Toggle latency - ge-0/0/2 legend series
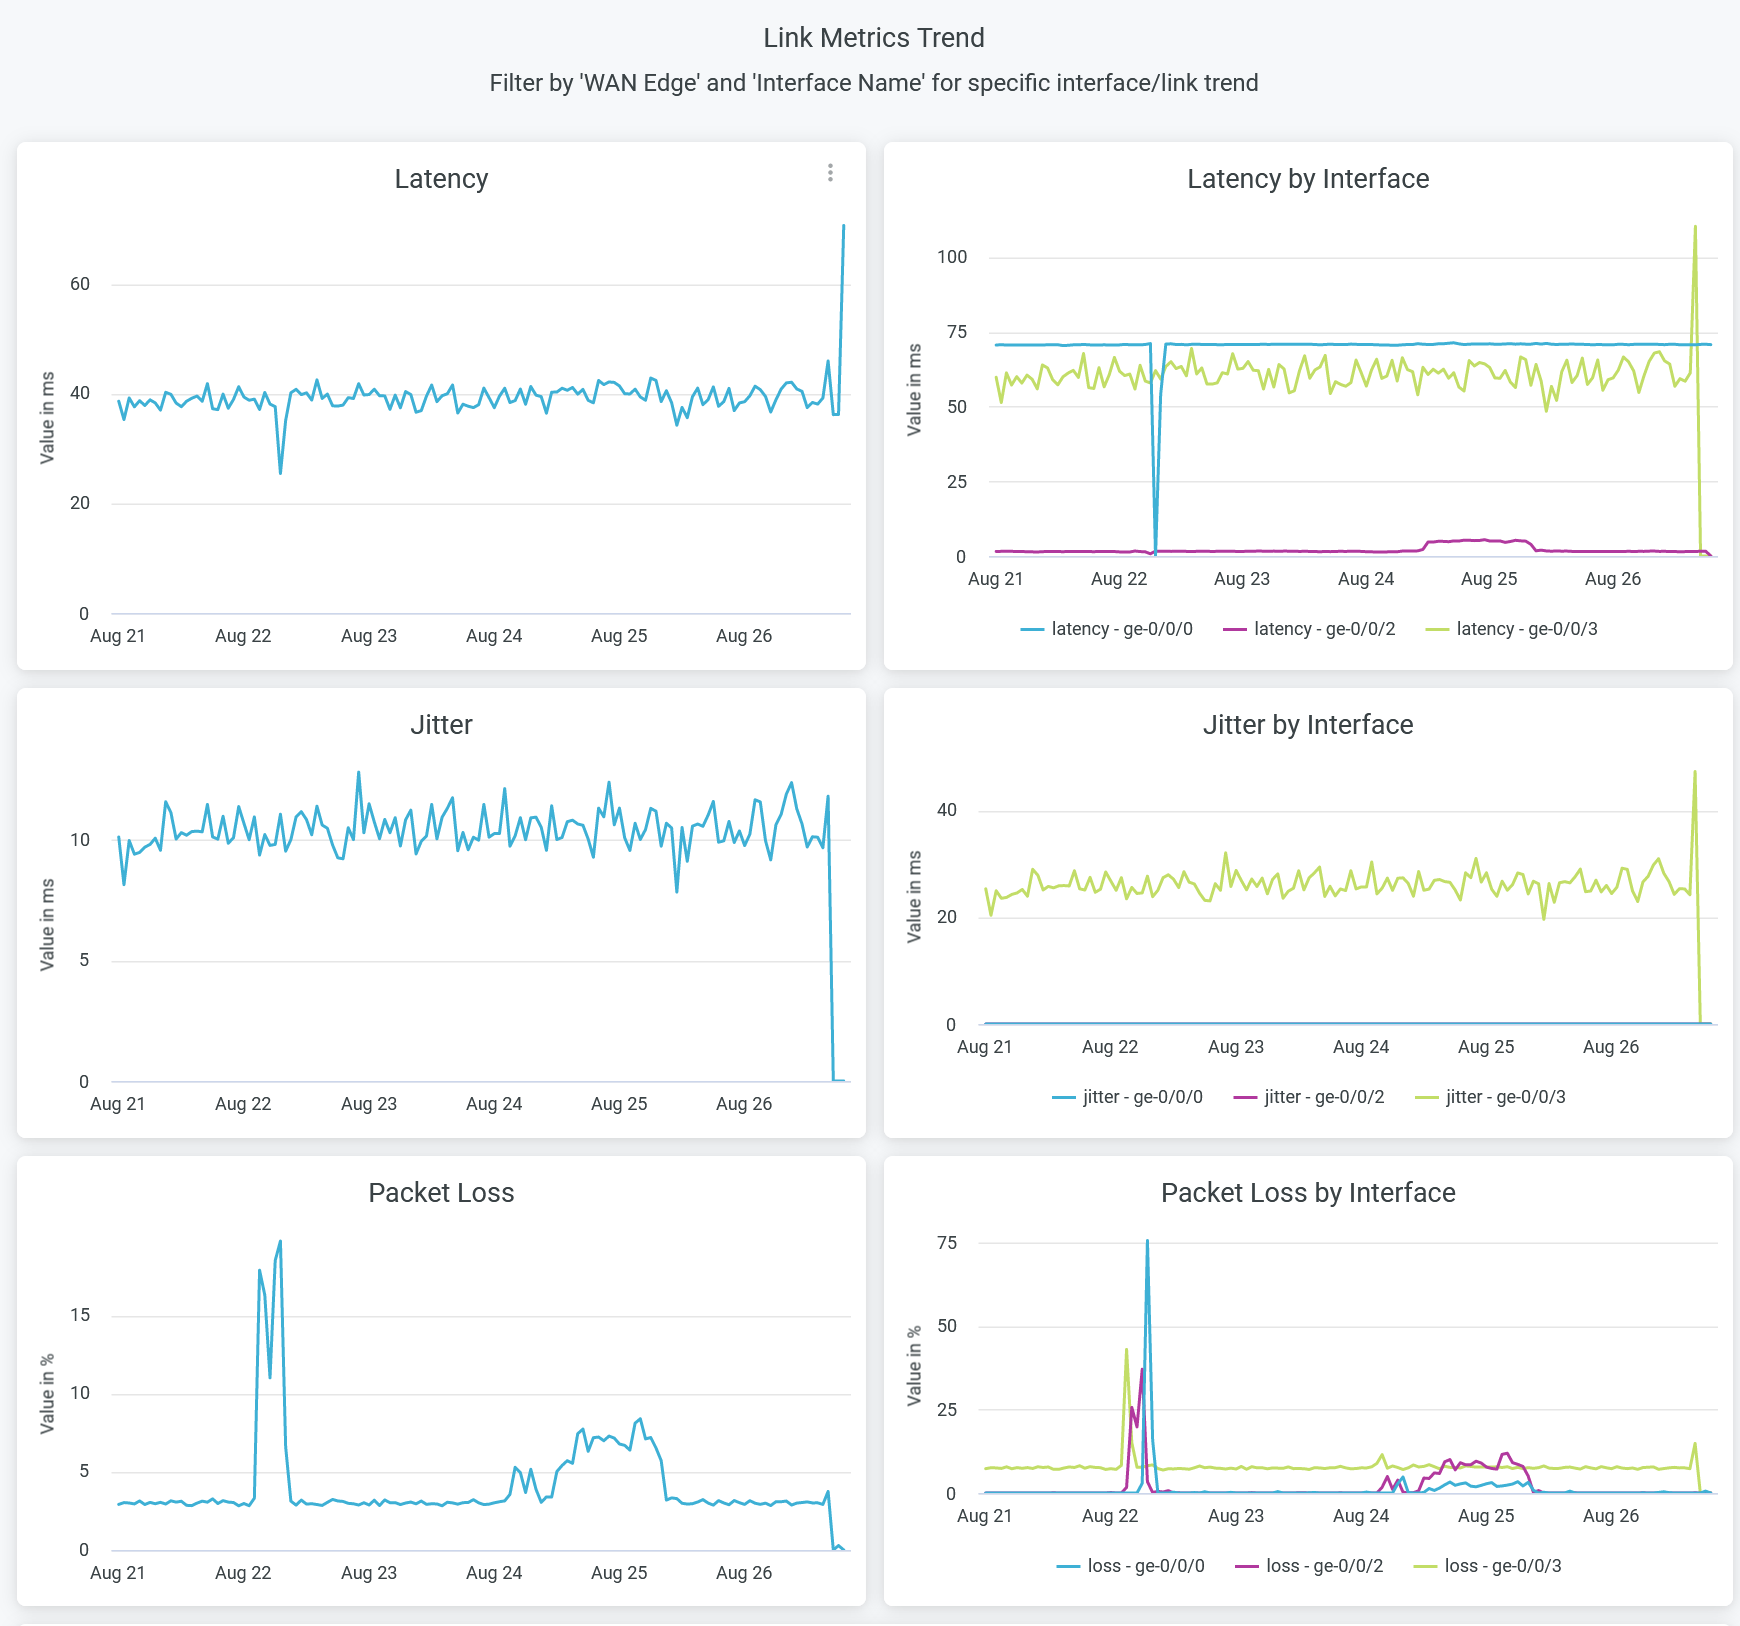Viewport: 1740px width, 1626px height. [1309, 629]
